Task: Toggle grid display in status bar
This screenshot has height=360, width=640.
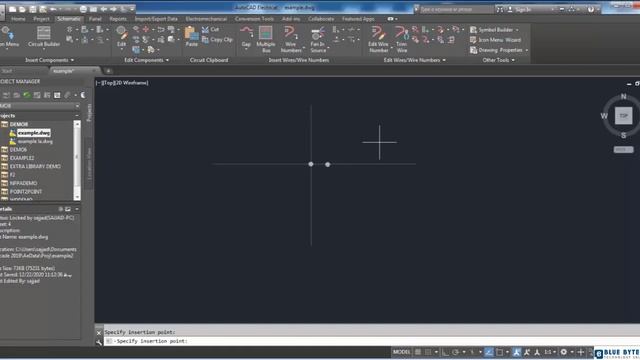Action: click(x=418, y=352)
